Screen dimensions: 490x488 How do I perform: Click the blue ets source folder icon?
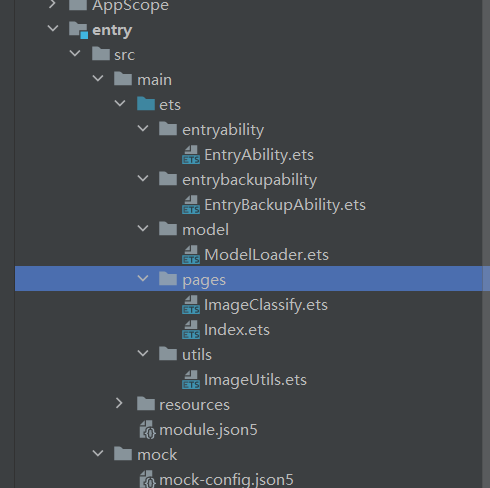pyautogui.click(x=146, y=104)
